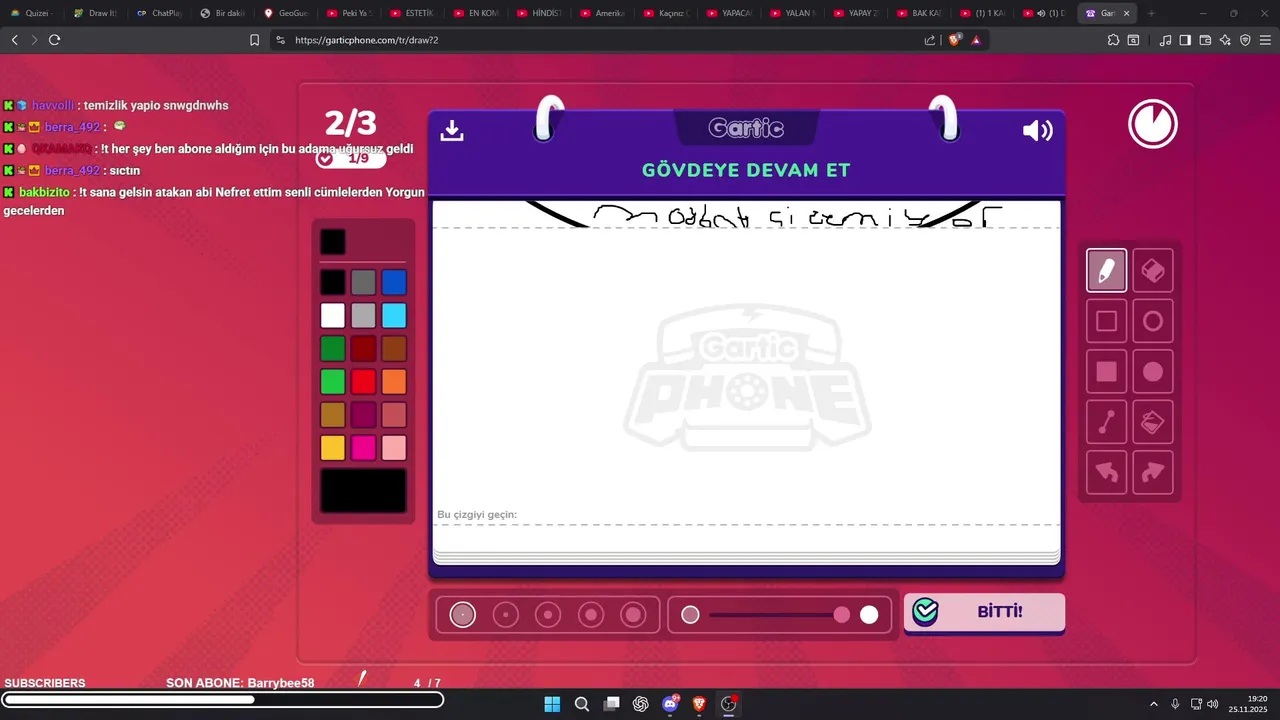Select the third brush size
This screenshot has width=1280, height=720.
548,615
